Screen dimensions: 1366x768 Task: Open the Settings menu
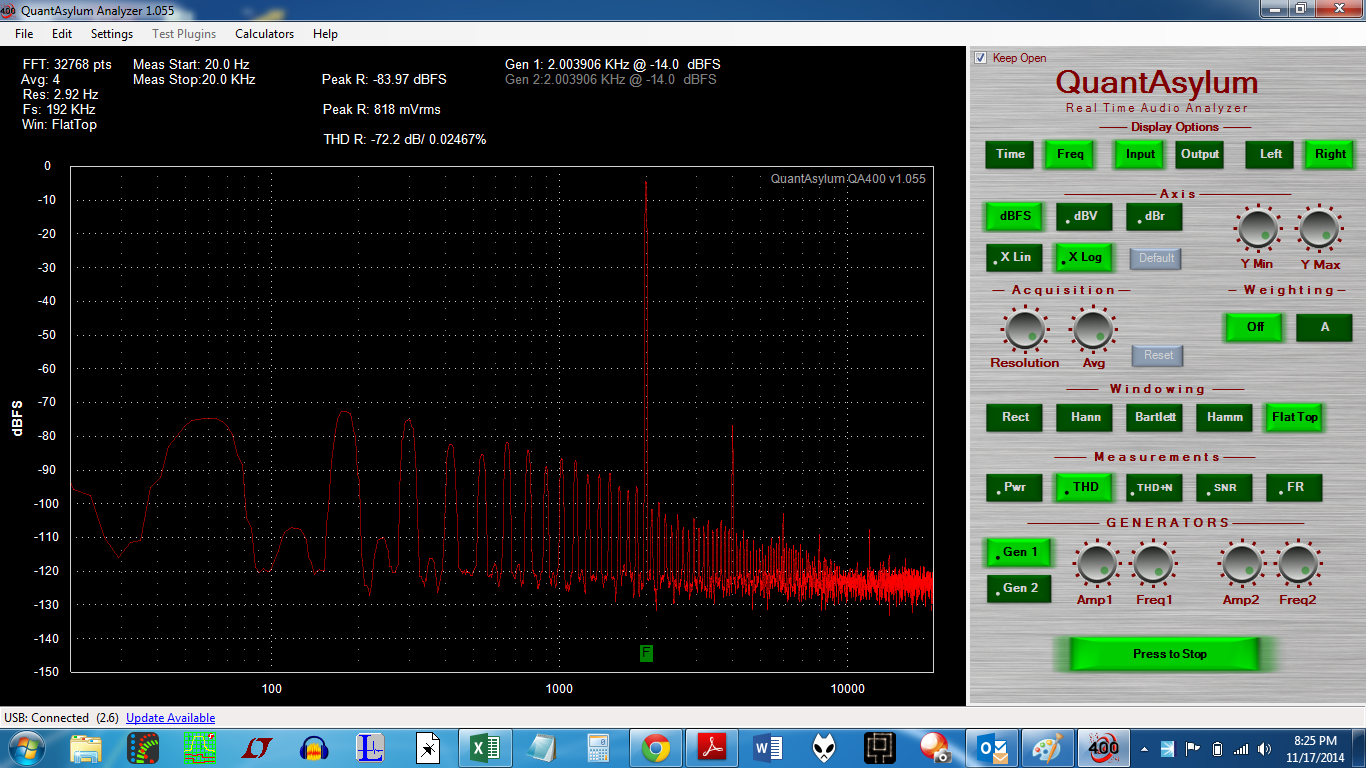112,34
